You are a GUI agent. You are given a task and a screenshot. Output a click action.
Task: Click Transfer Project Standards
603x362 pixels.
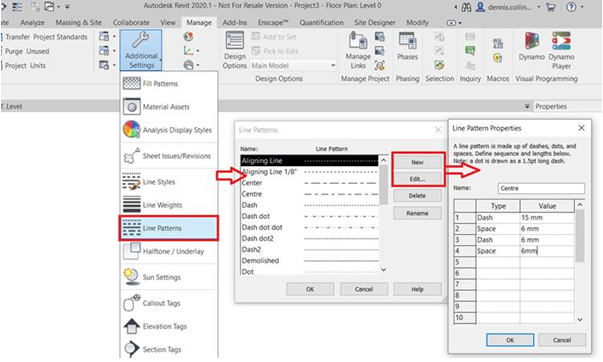(46, 37)
